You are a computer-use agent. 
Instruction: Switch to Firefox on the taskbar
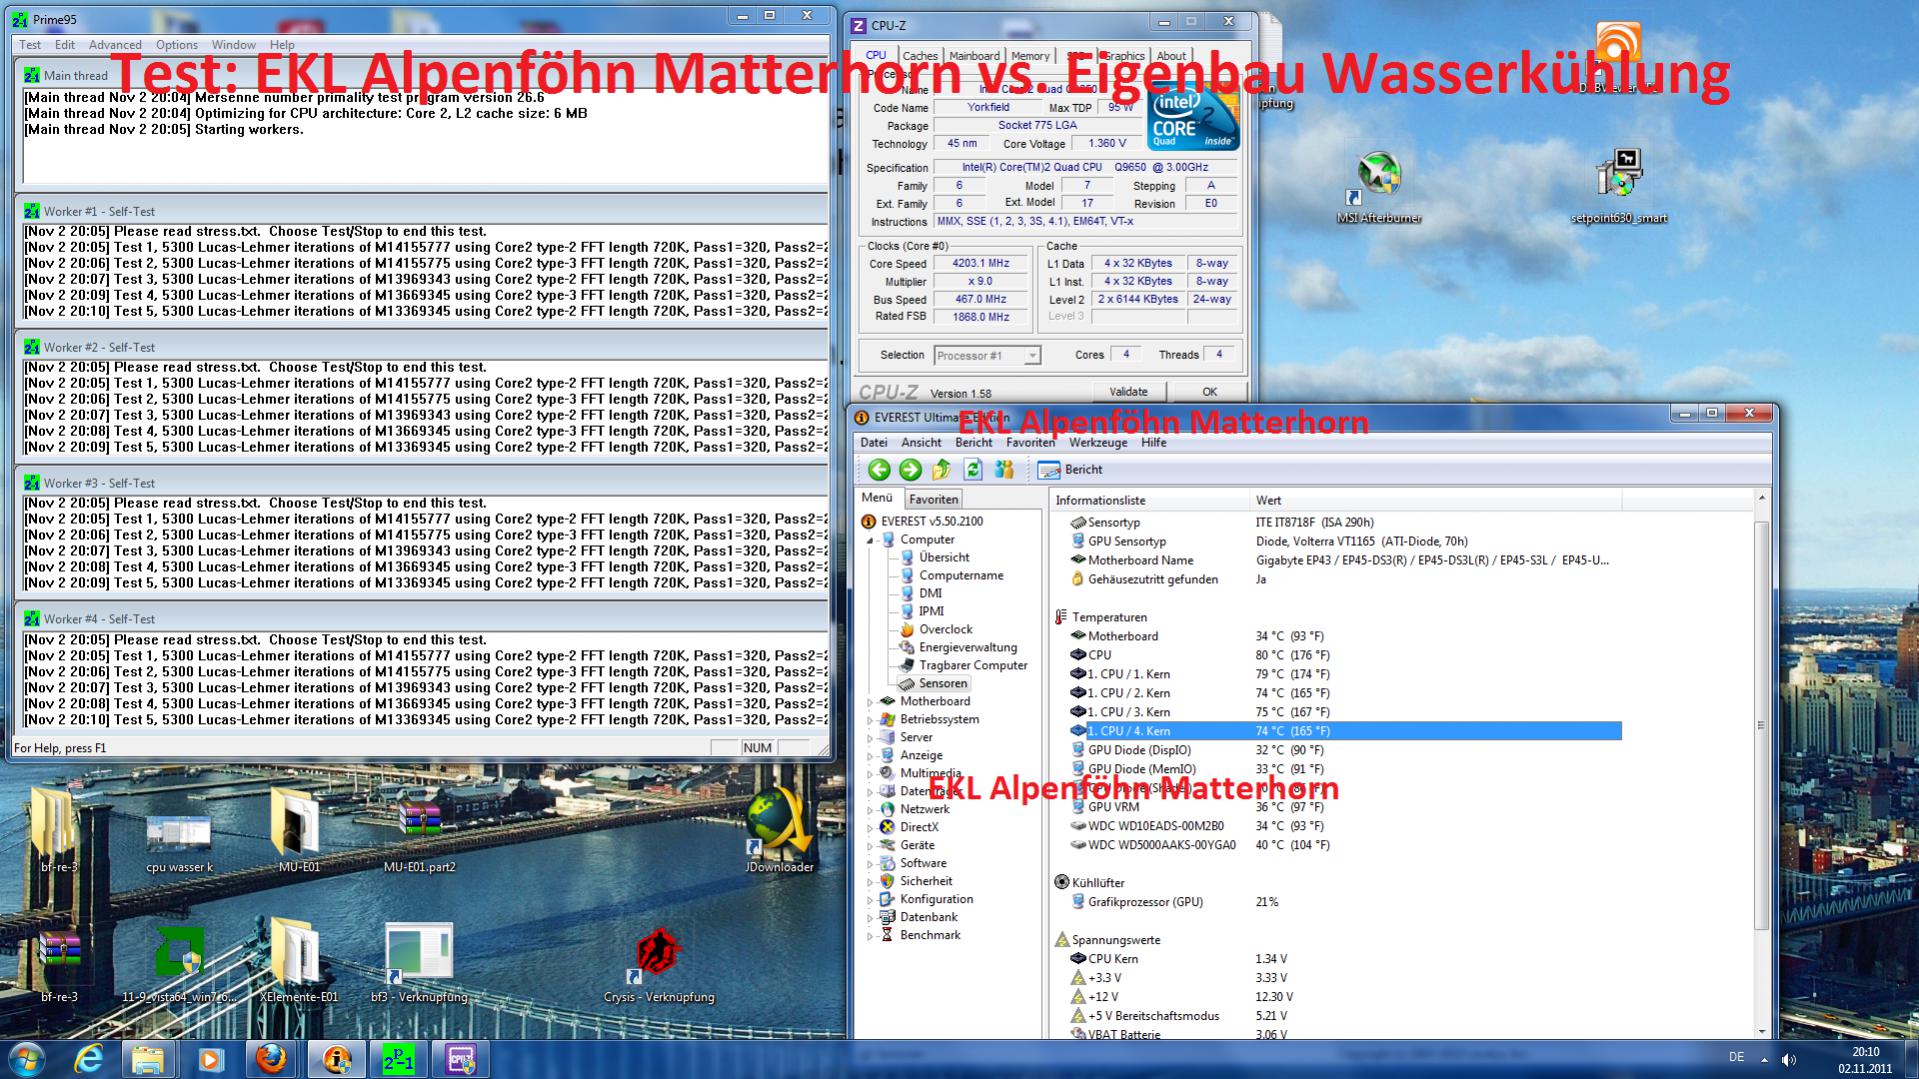click(x=271, y=1059)
